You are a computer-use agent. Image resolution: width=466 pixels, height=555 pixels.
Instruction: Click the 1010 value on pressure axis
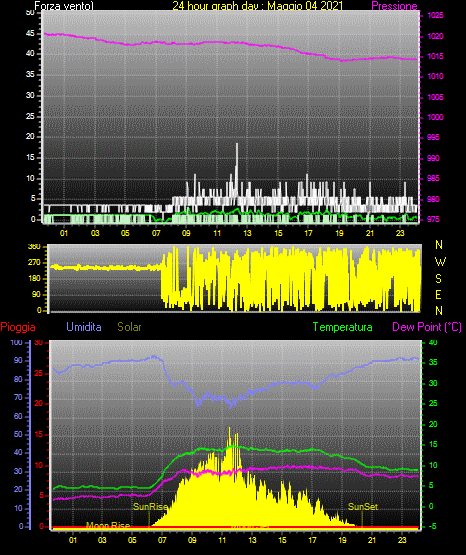(x=435, y=76)
